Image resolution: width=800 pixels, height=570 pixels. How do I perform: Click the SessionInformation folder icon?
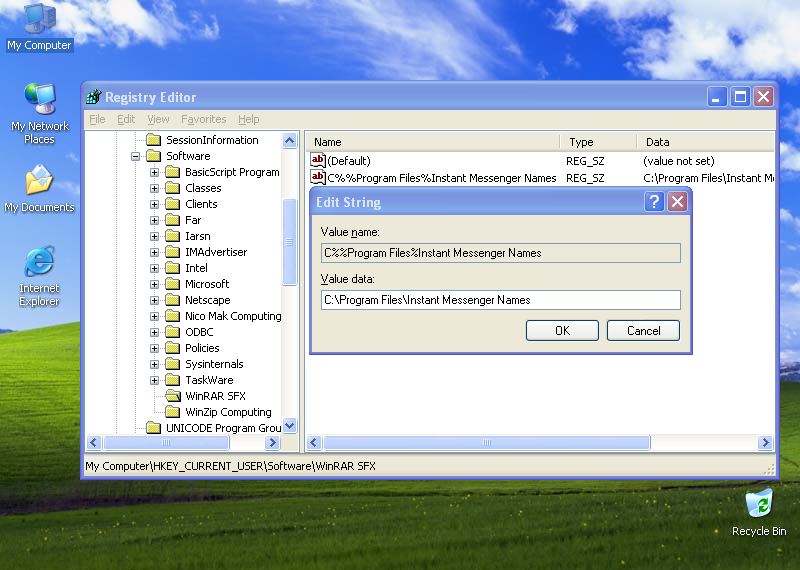click(x=154, y=140)
